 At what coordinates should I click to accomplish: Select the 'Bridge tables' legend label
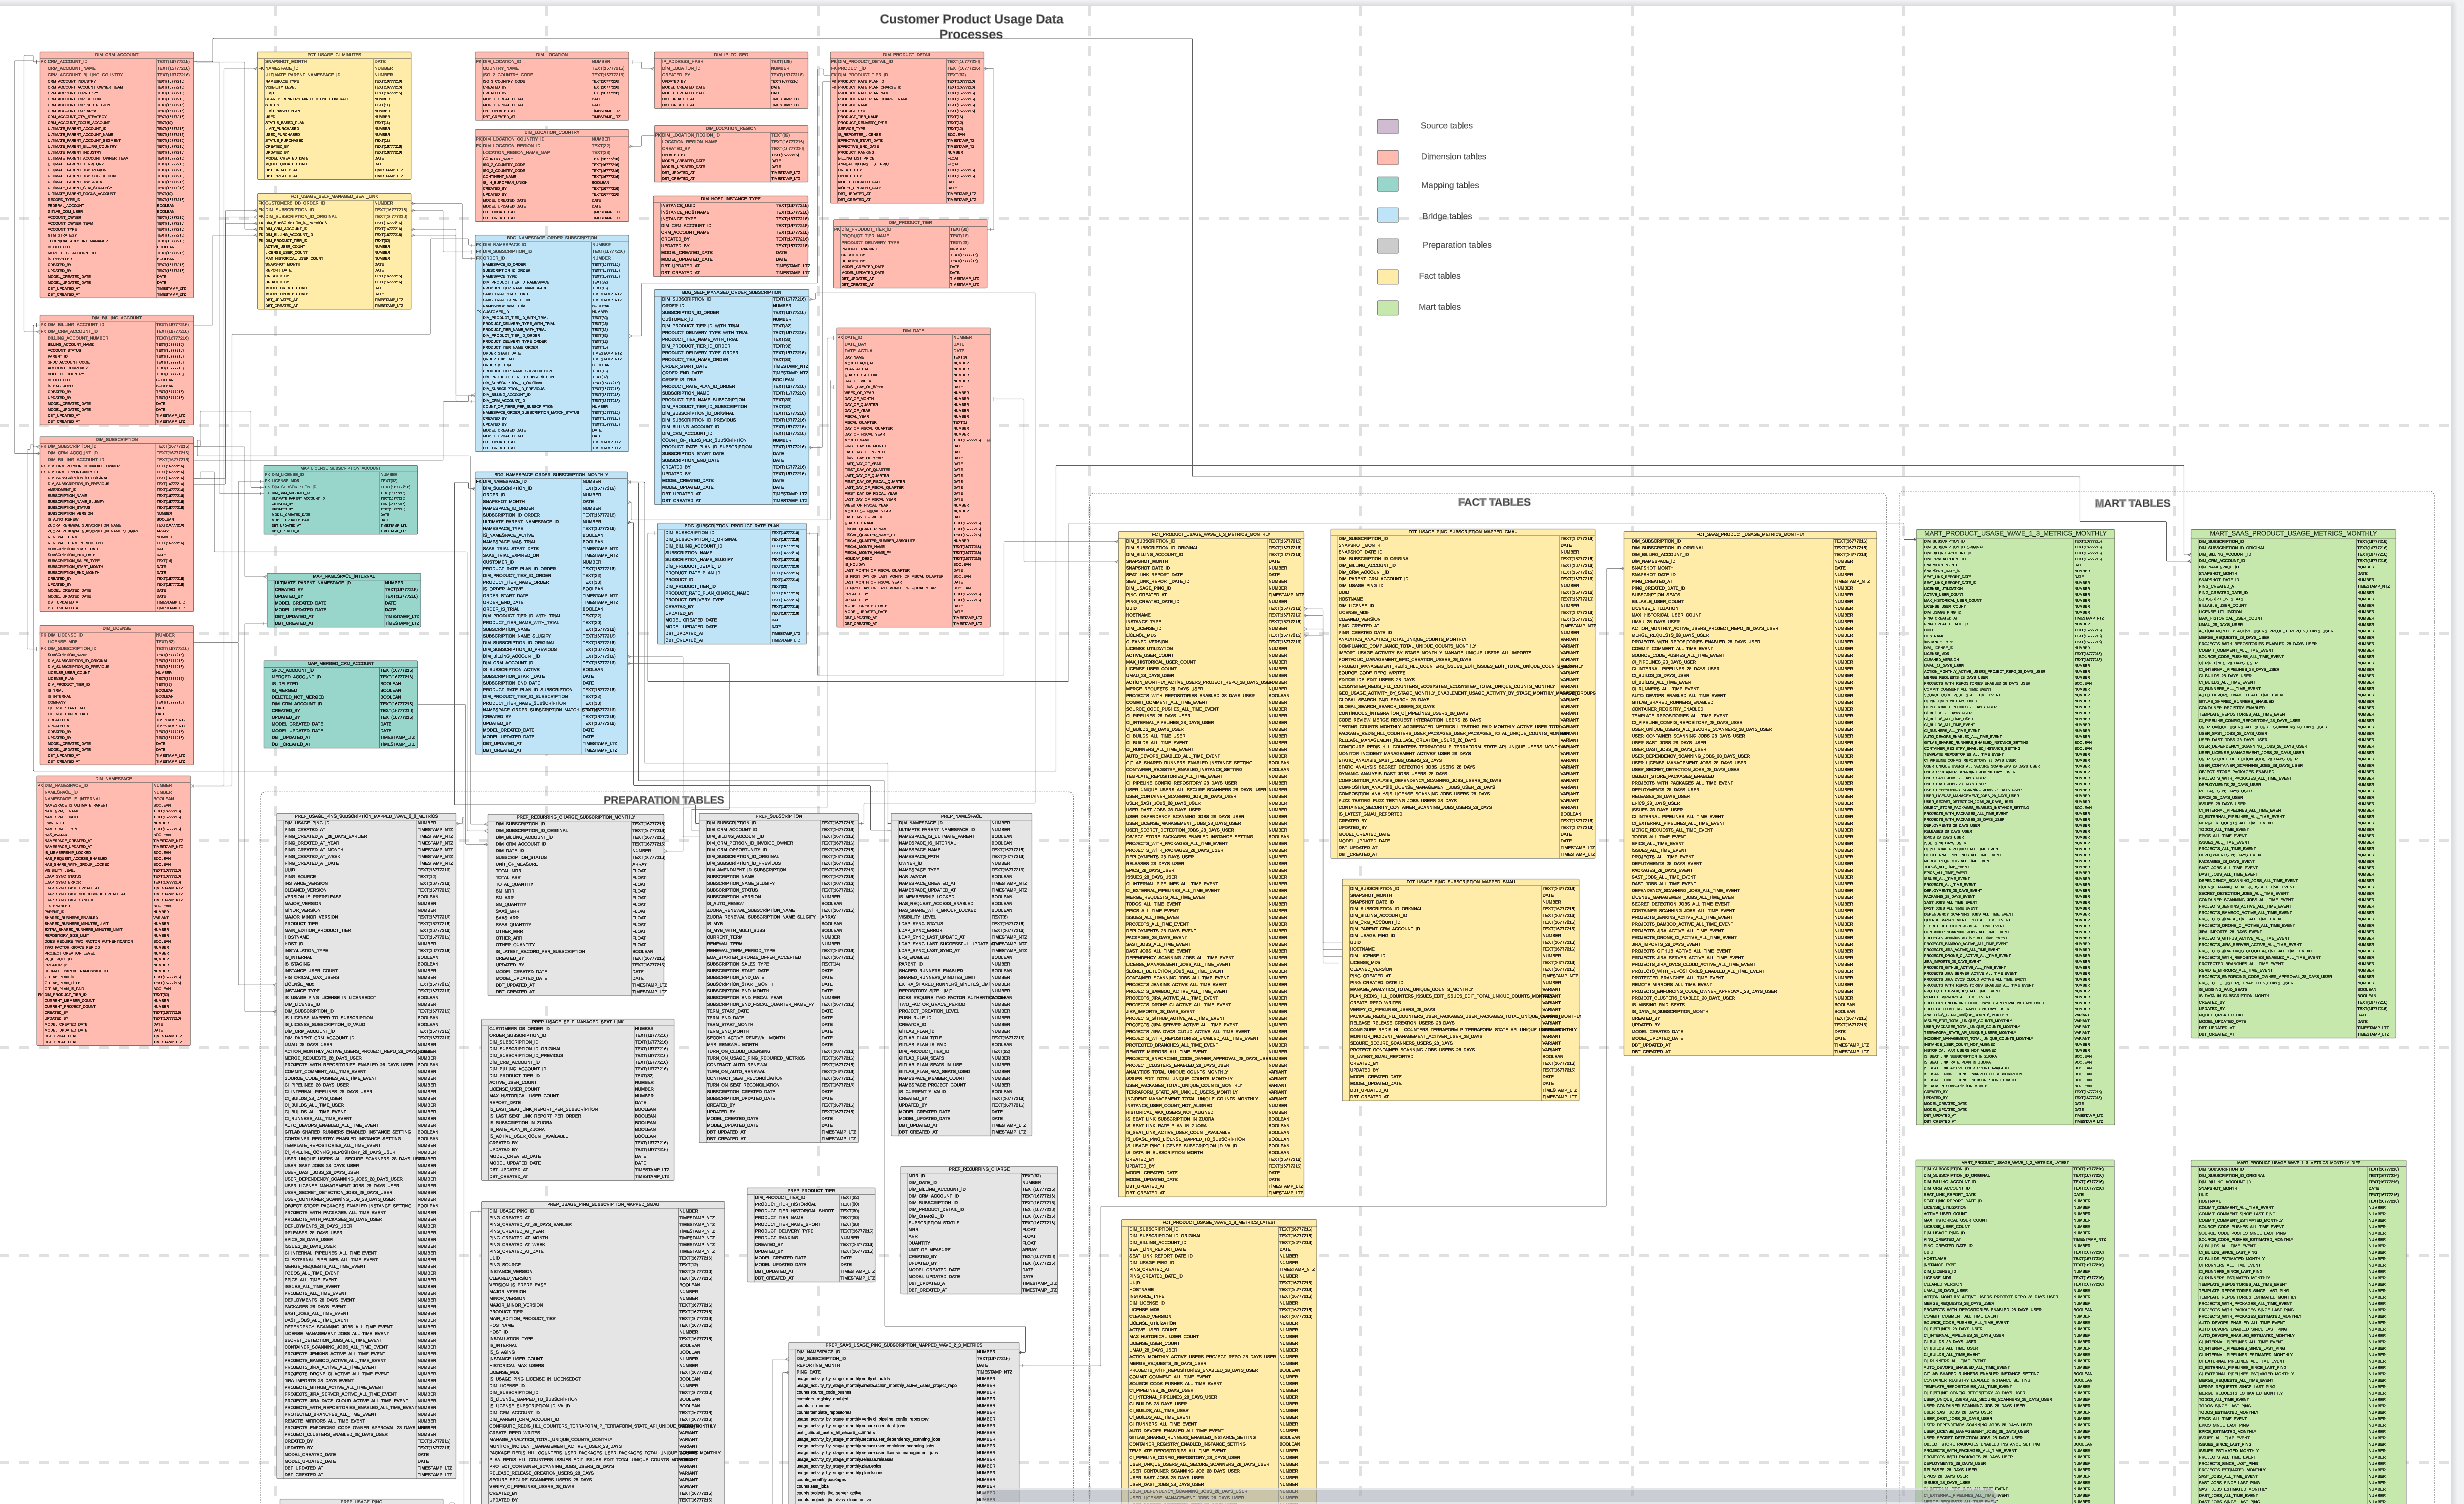[1446, 216]
